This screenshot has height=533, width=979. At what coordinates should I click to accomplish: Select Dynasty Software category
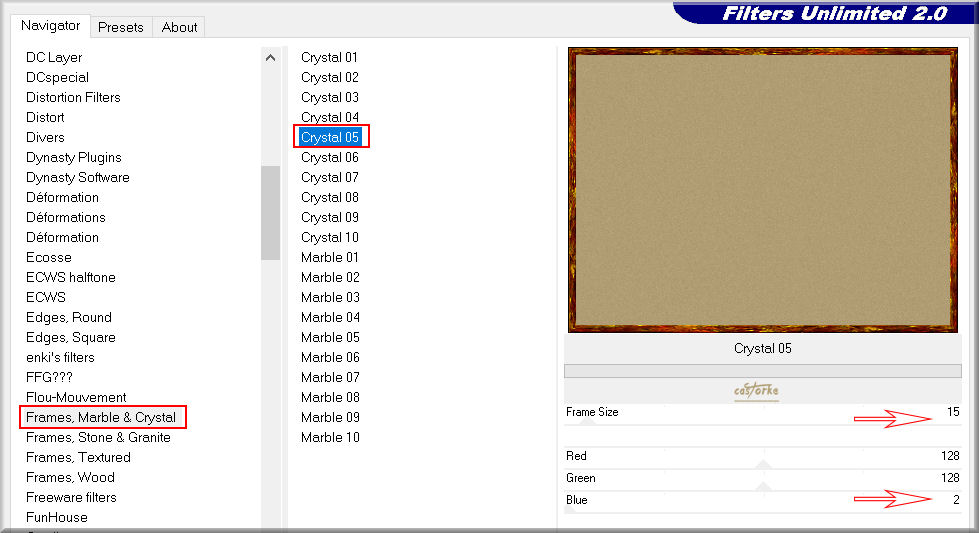(x=77, y=177)
